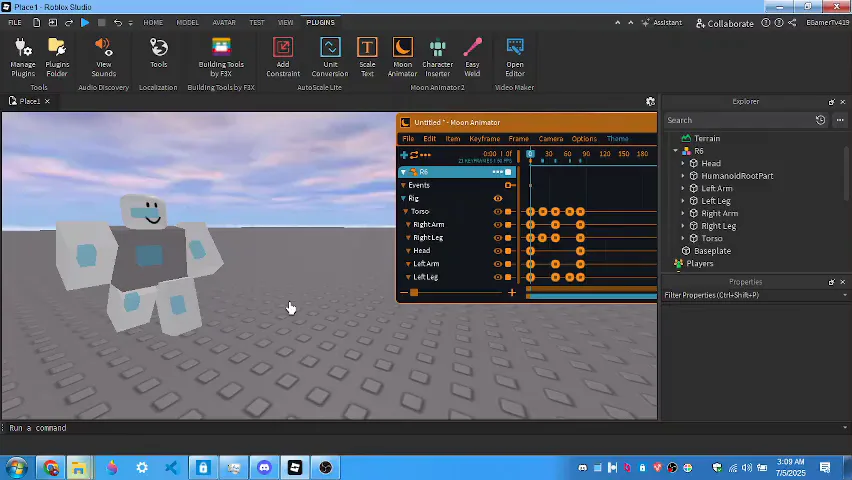The height and width of the screenshot is (480, 852).
Task: Toggle the Torso track orange square
Action: (x=509, y=211)
